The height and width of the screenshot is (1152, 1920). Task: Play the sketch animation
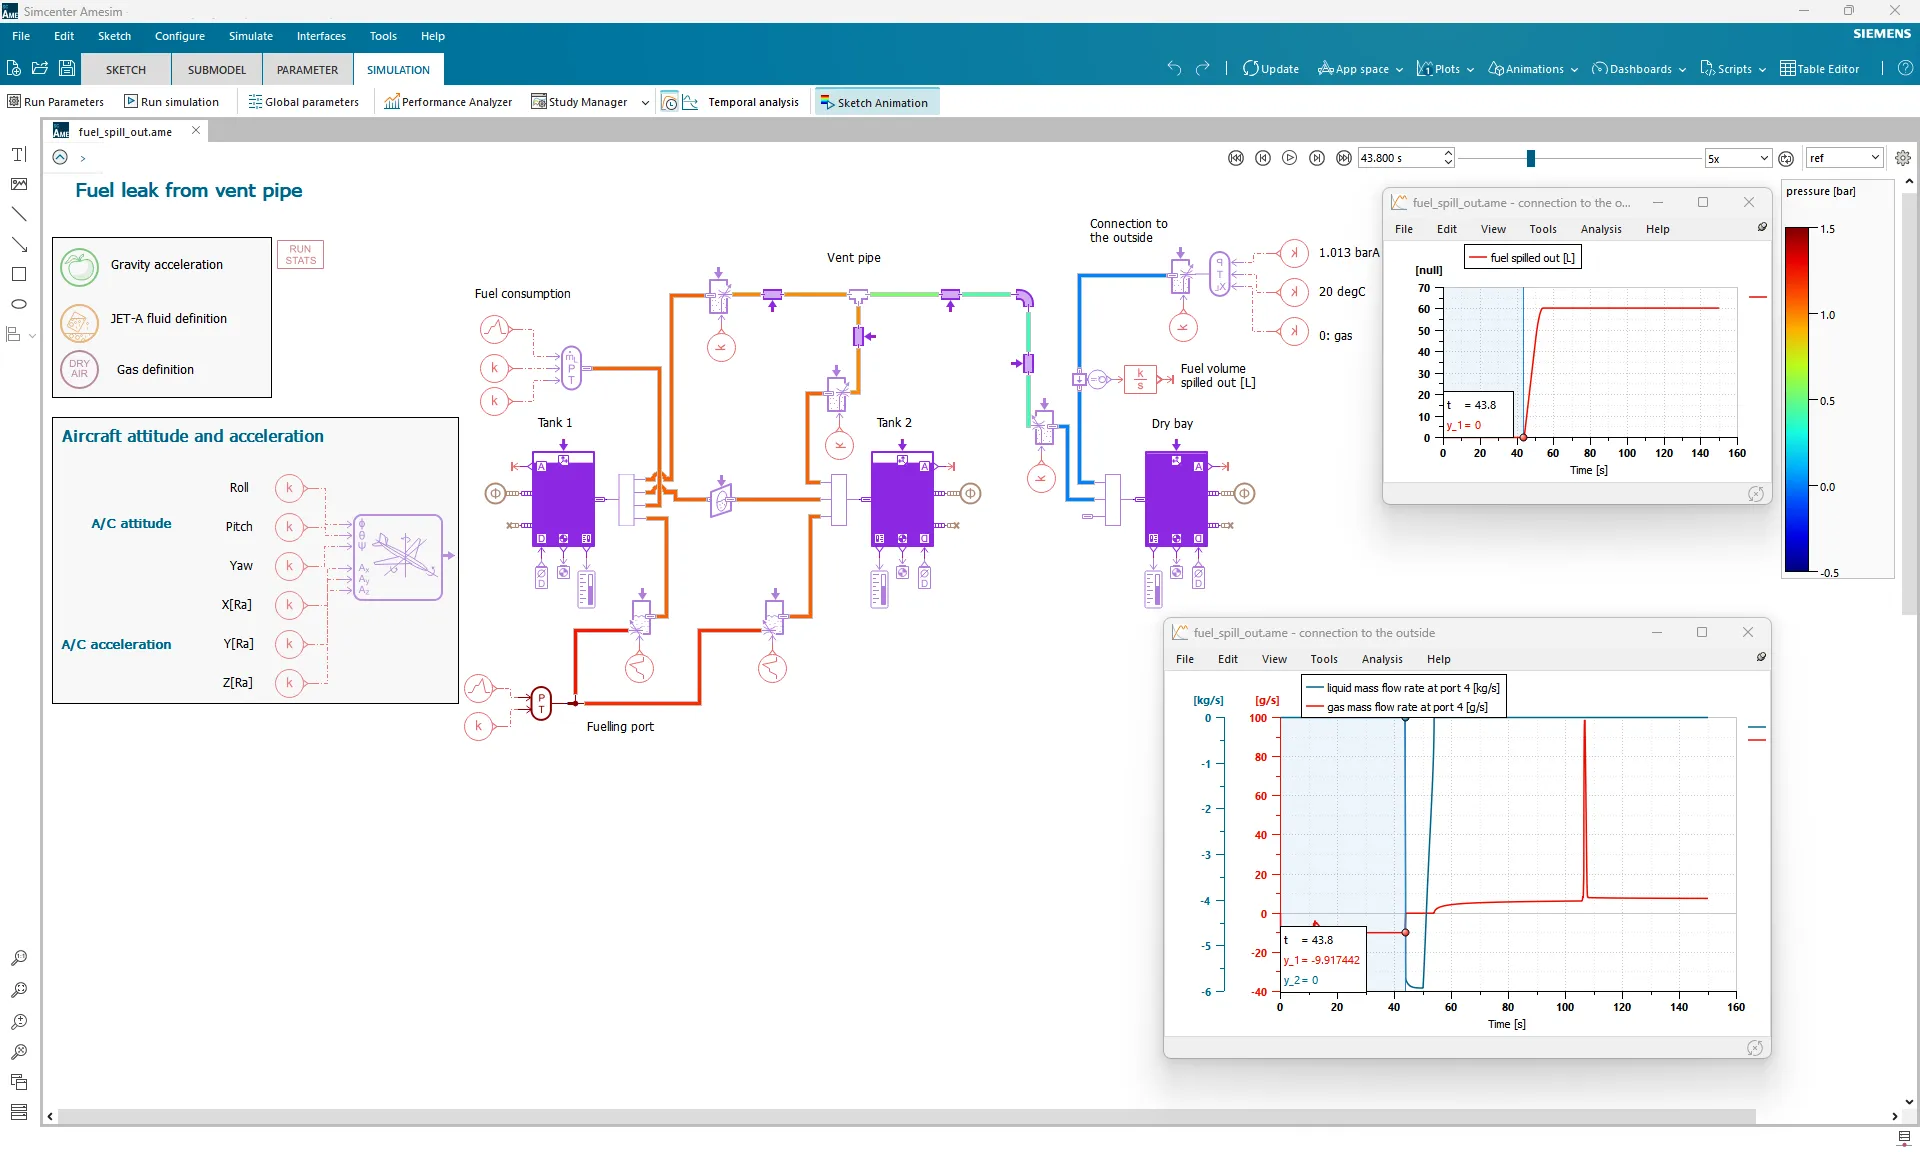click(x=1290, y=158)
